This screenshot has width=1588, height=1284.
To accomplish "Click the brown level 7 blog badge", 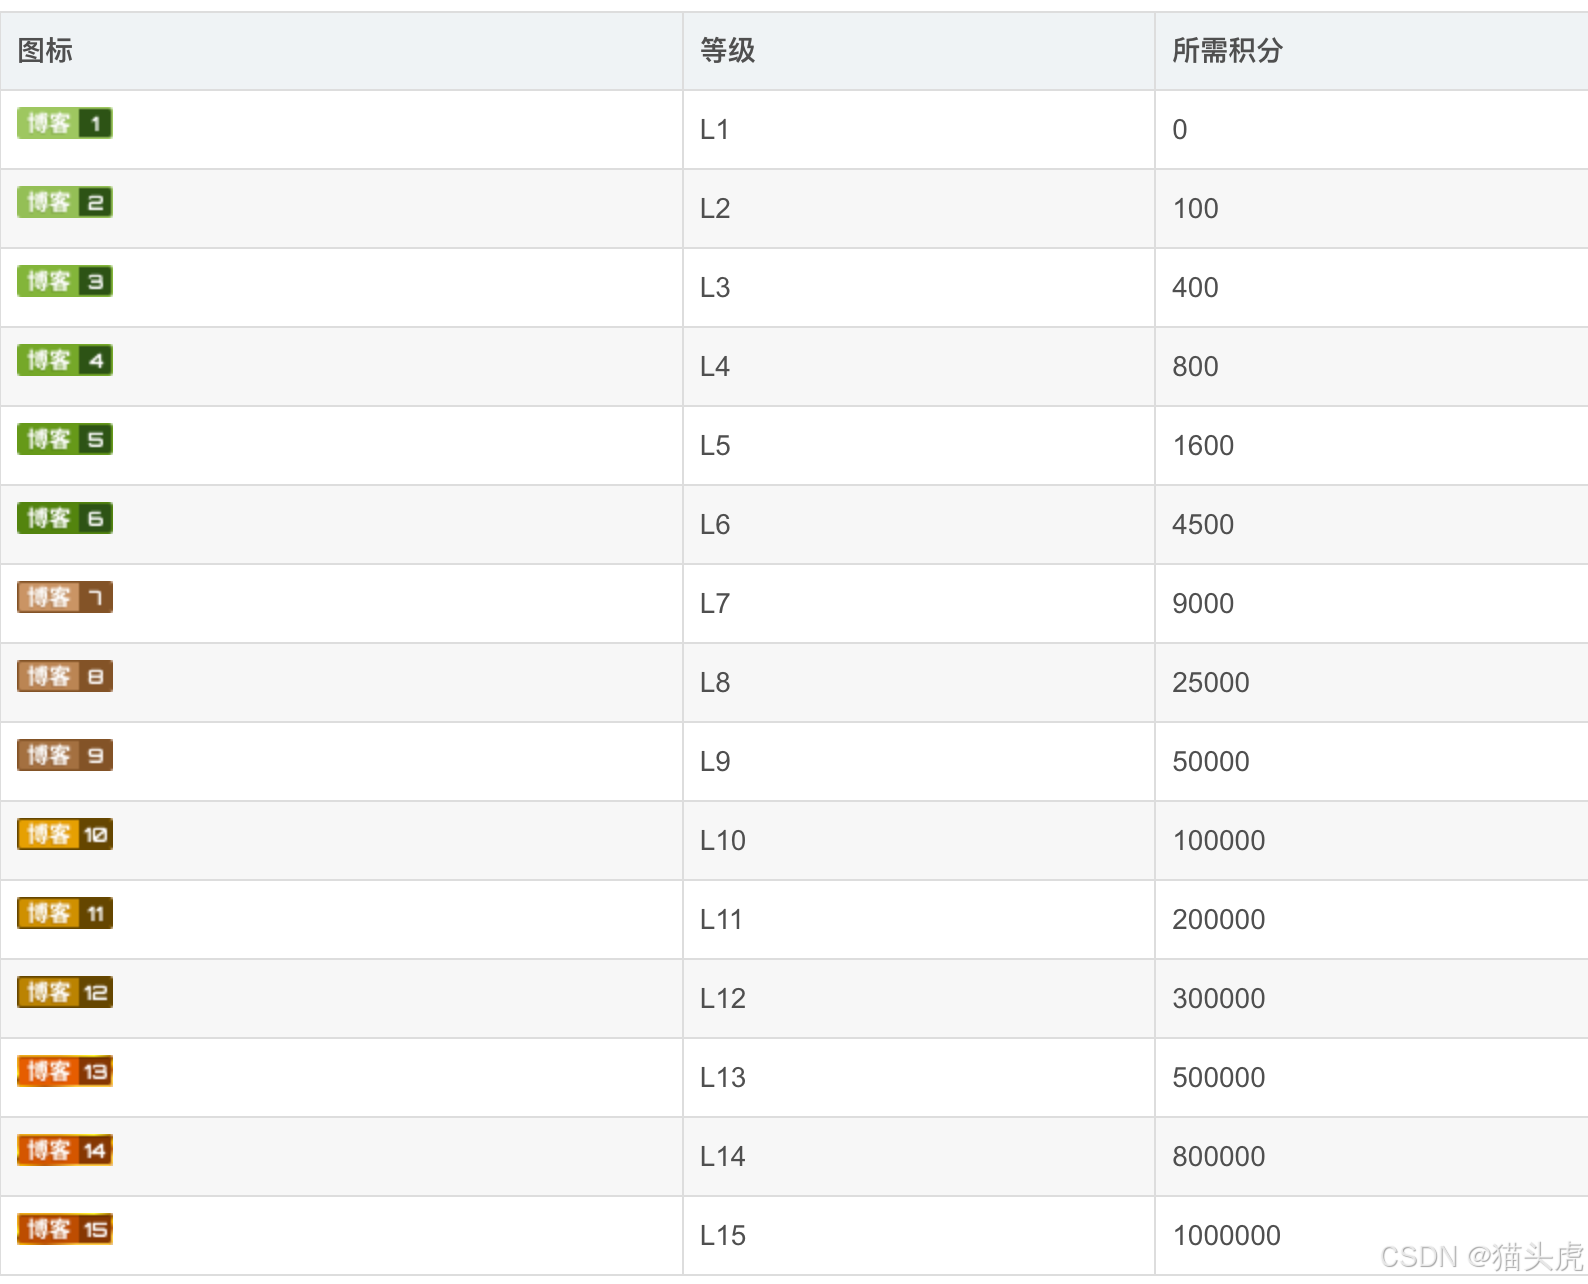I will (x=65, y=597).
